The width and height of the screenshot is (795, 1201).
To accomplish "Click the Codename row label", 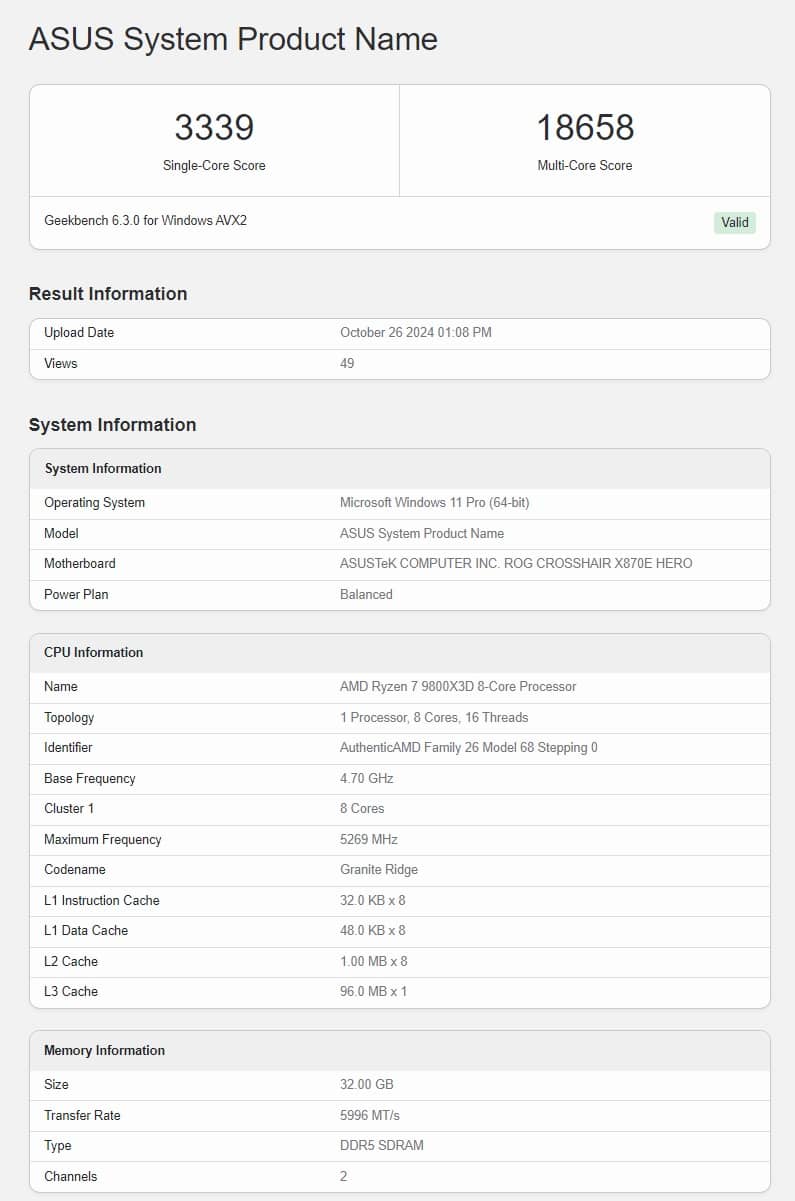I will (x=75, y=869).
